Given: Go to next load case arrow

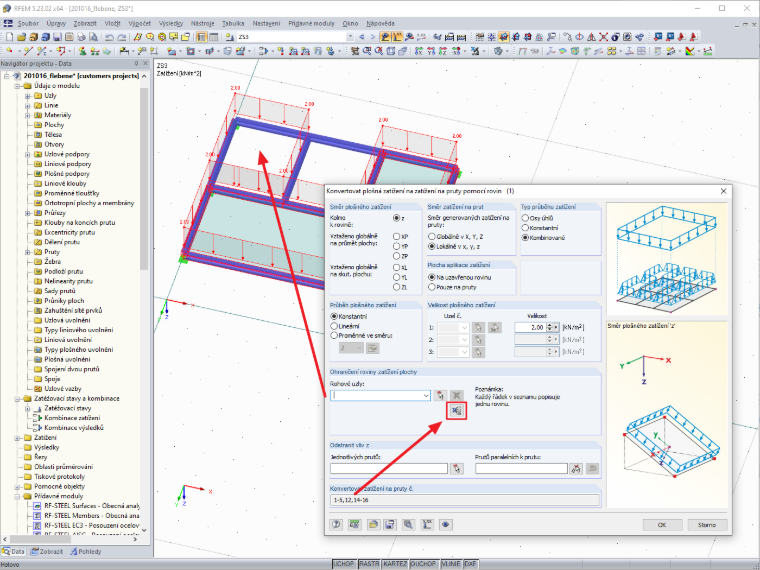Looking at the screenshot, I should click(x=373, y=37).
